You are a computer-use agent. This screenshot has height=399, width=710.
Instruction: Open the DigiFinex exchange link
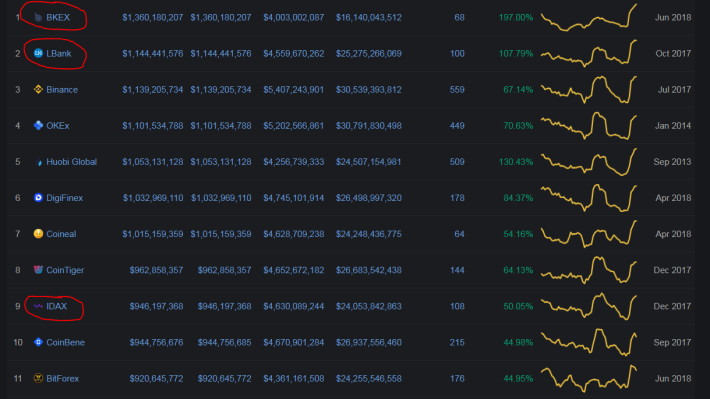click(64, 198)
